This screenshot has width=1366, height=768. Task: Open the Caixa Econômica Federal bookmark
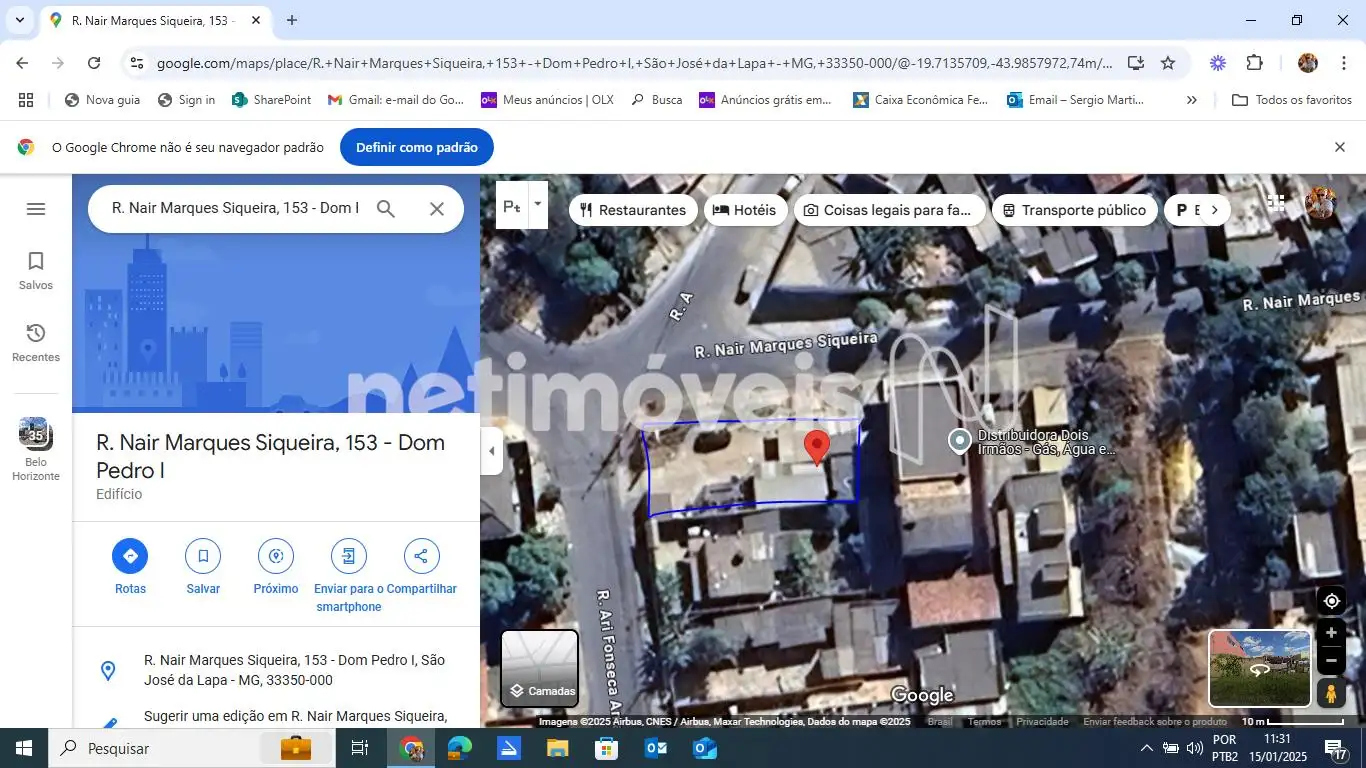click(920, 100)
